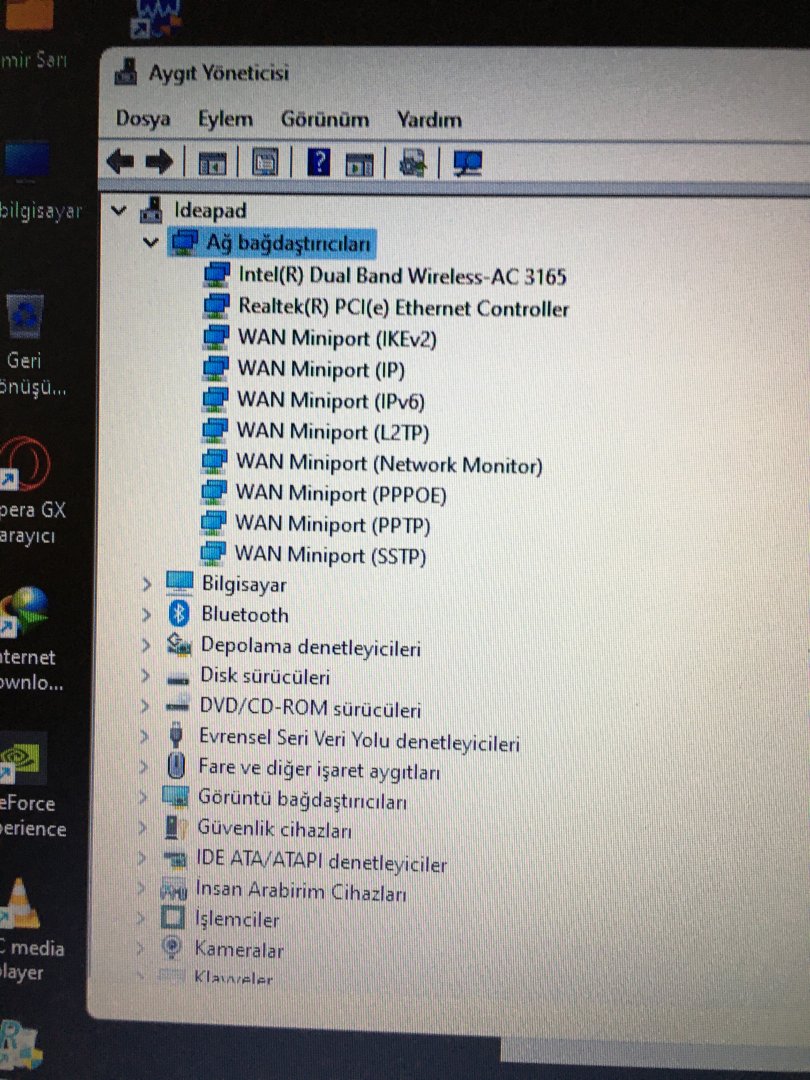Click the Ağ bağdaştırıcıları label
Screen dimensions: 810x1080
pos(288,242)
